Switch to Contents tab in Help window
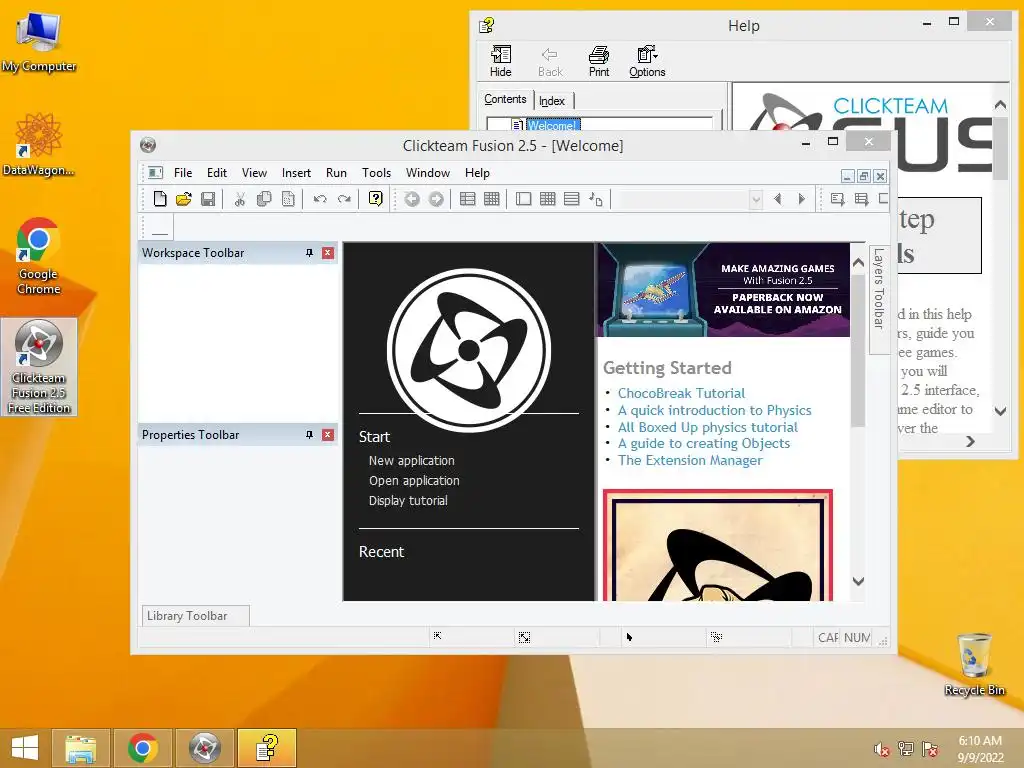Screen dimensions: 1024x768 coord(505,99)
